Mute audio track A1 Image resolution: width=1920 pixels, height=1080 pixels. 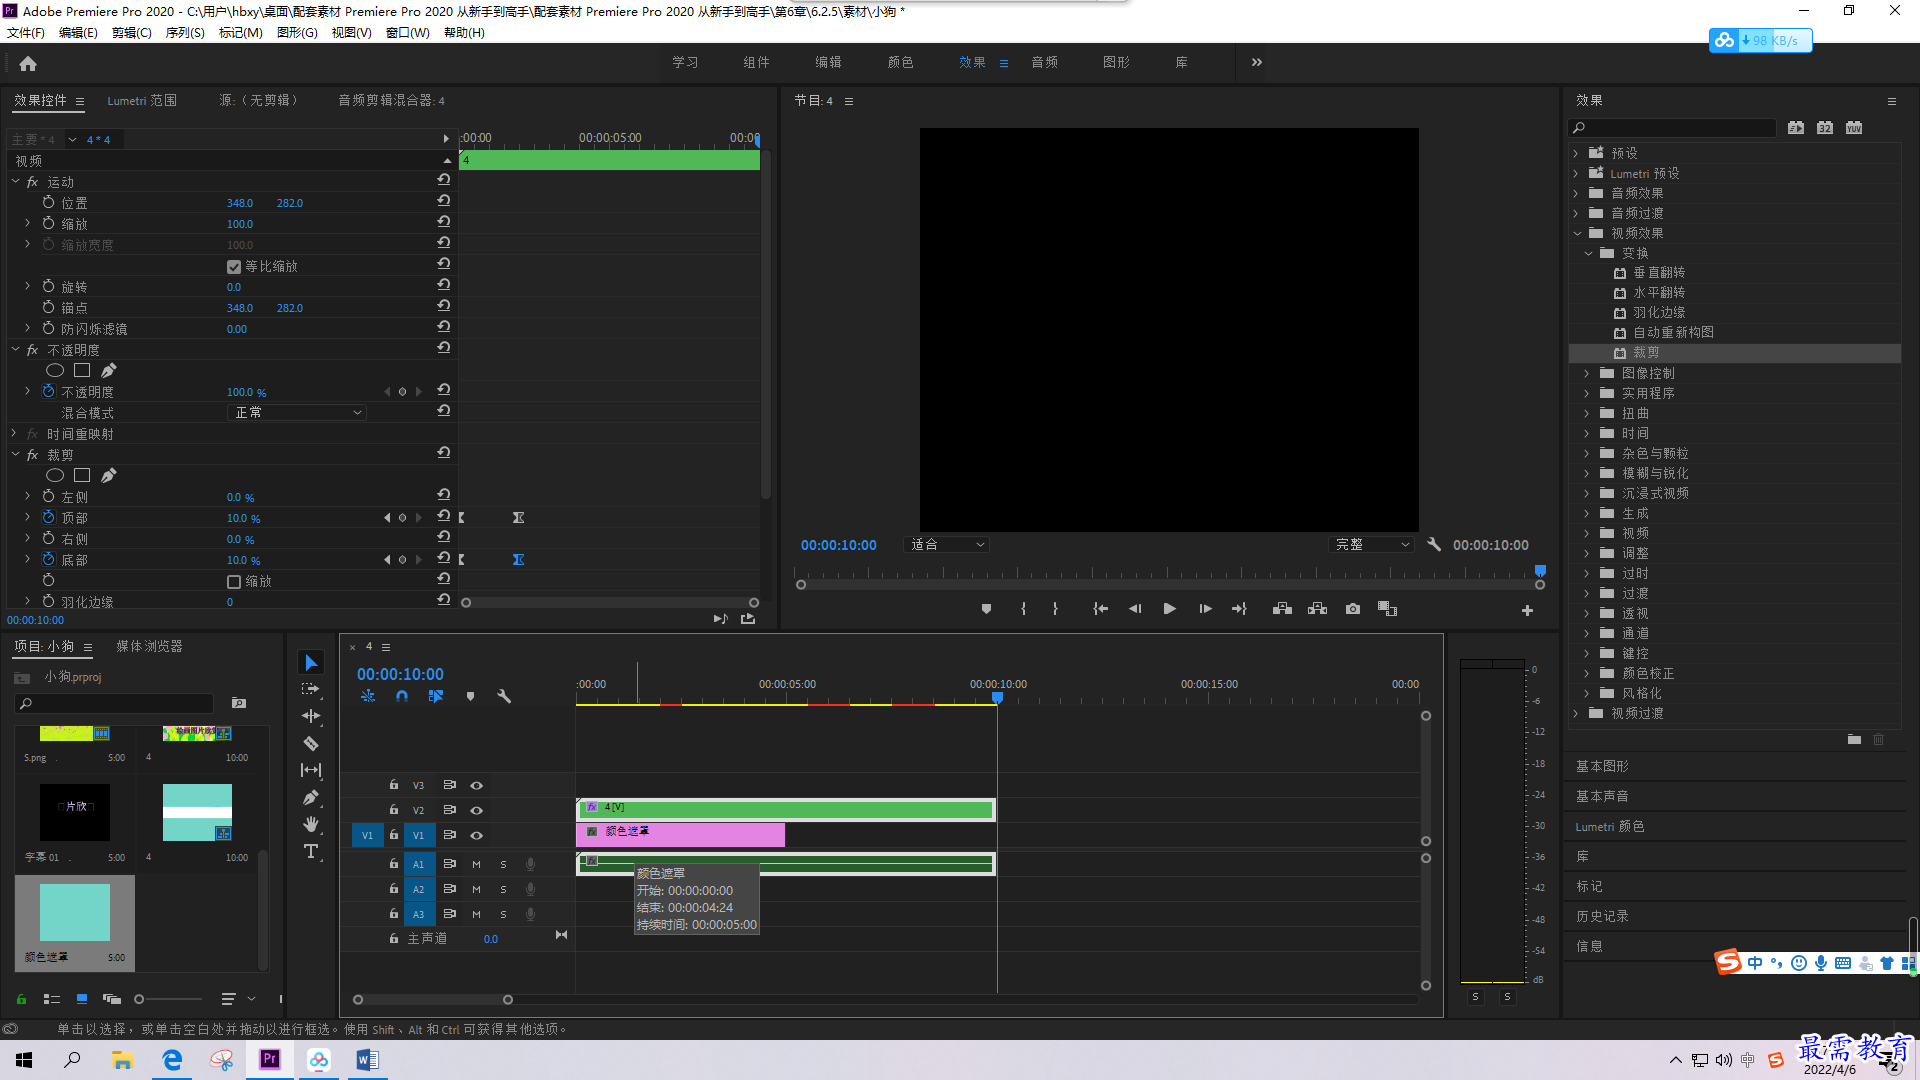476,864
